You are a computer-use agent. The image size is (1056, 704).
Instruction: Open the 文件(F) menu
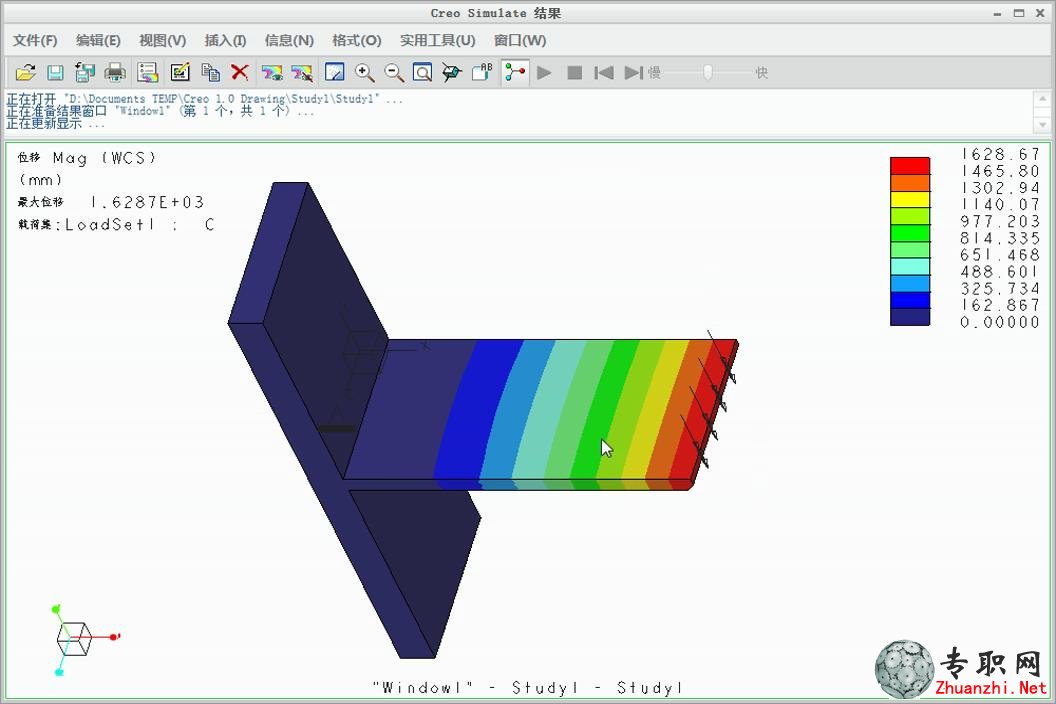35,40
